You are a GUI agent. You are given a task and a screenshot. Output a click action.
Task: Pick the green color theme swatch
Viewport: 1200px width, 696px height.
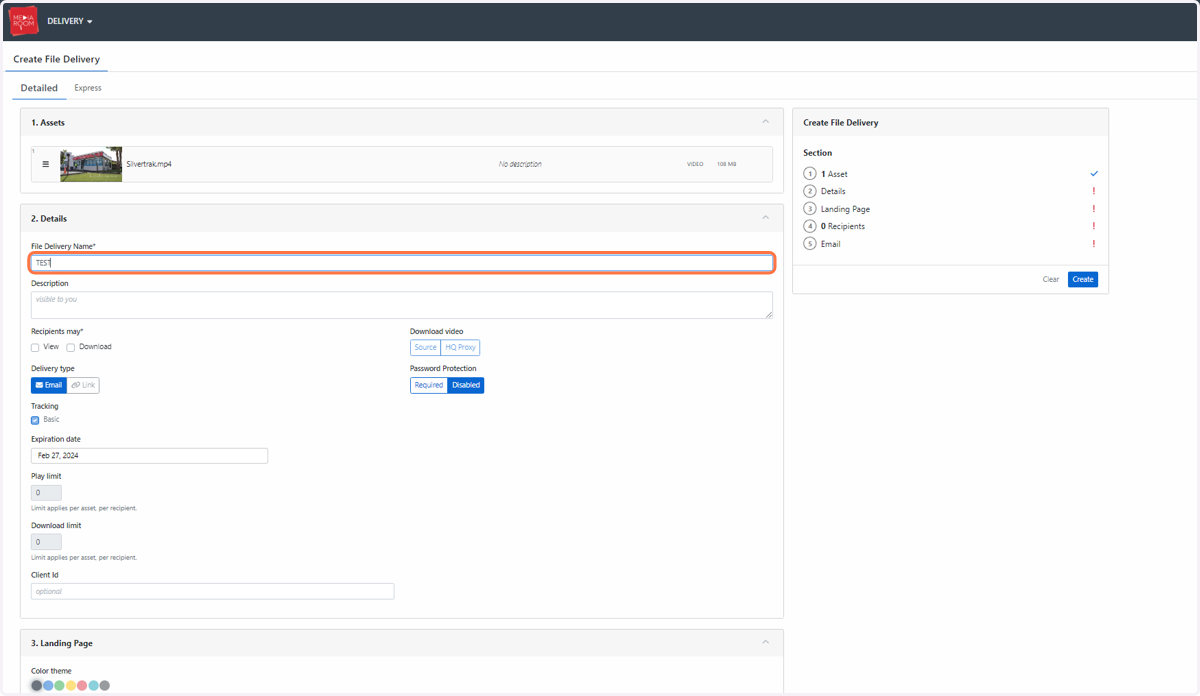(x=59, y=686)
